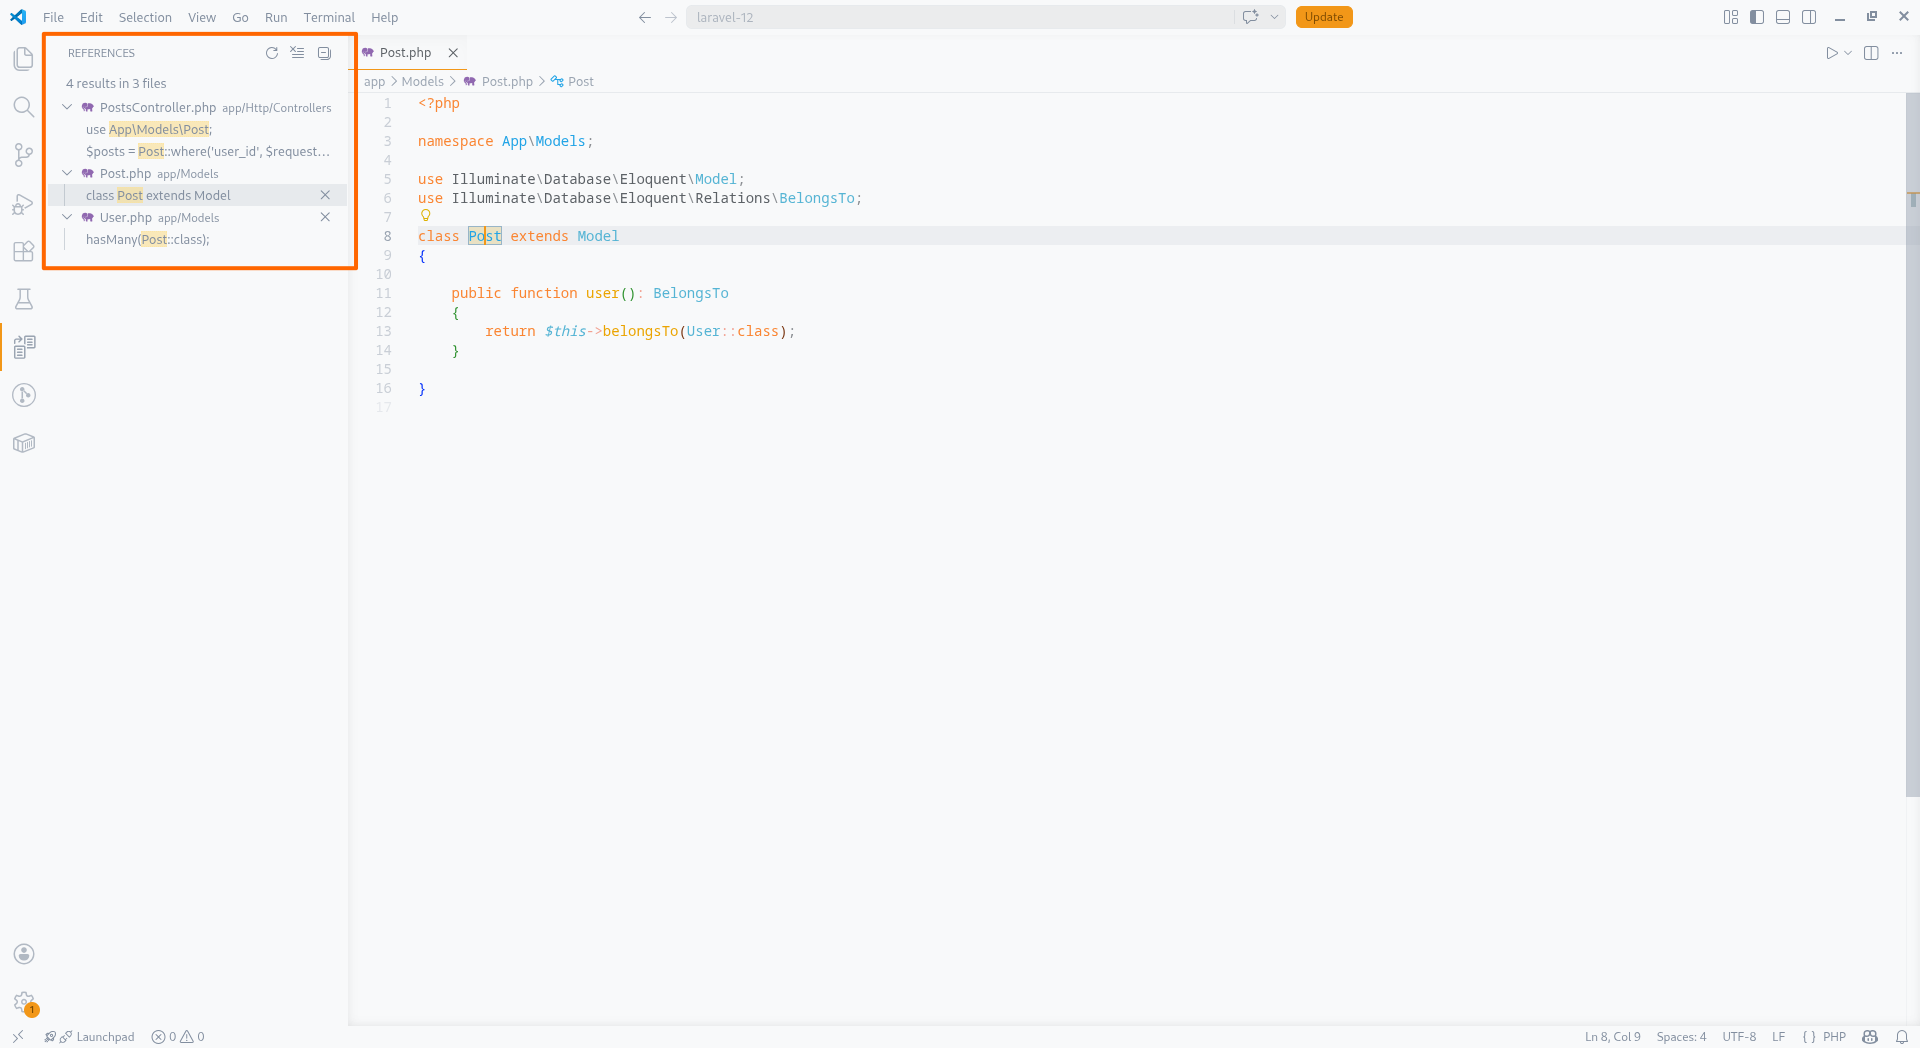Change indentation via 'Spaces: 4'
This screenshot has height=1048, width=1920.
[1681, 1037]
